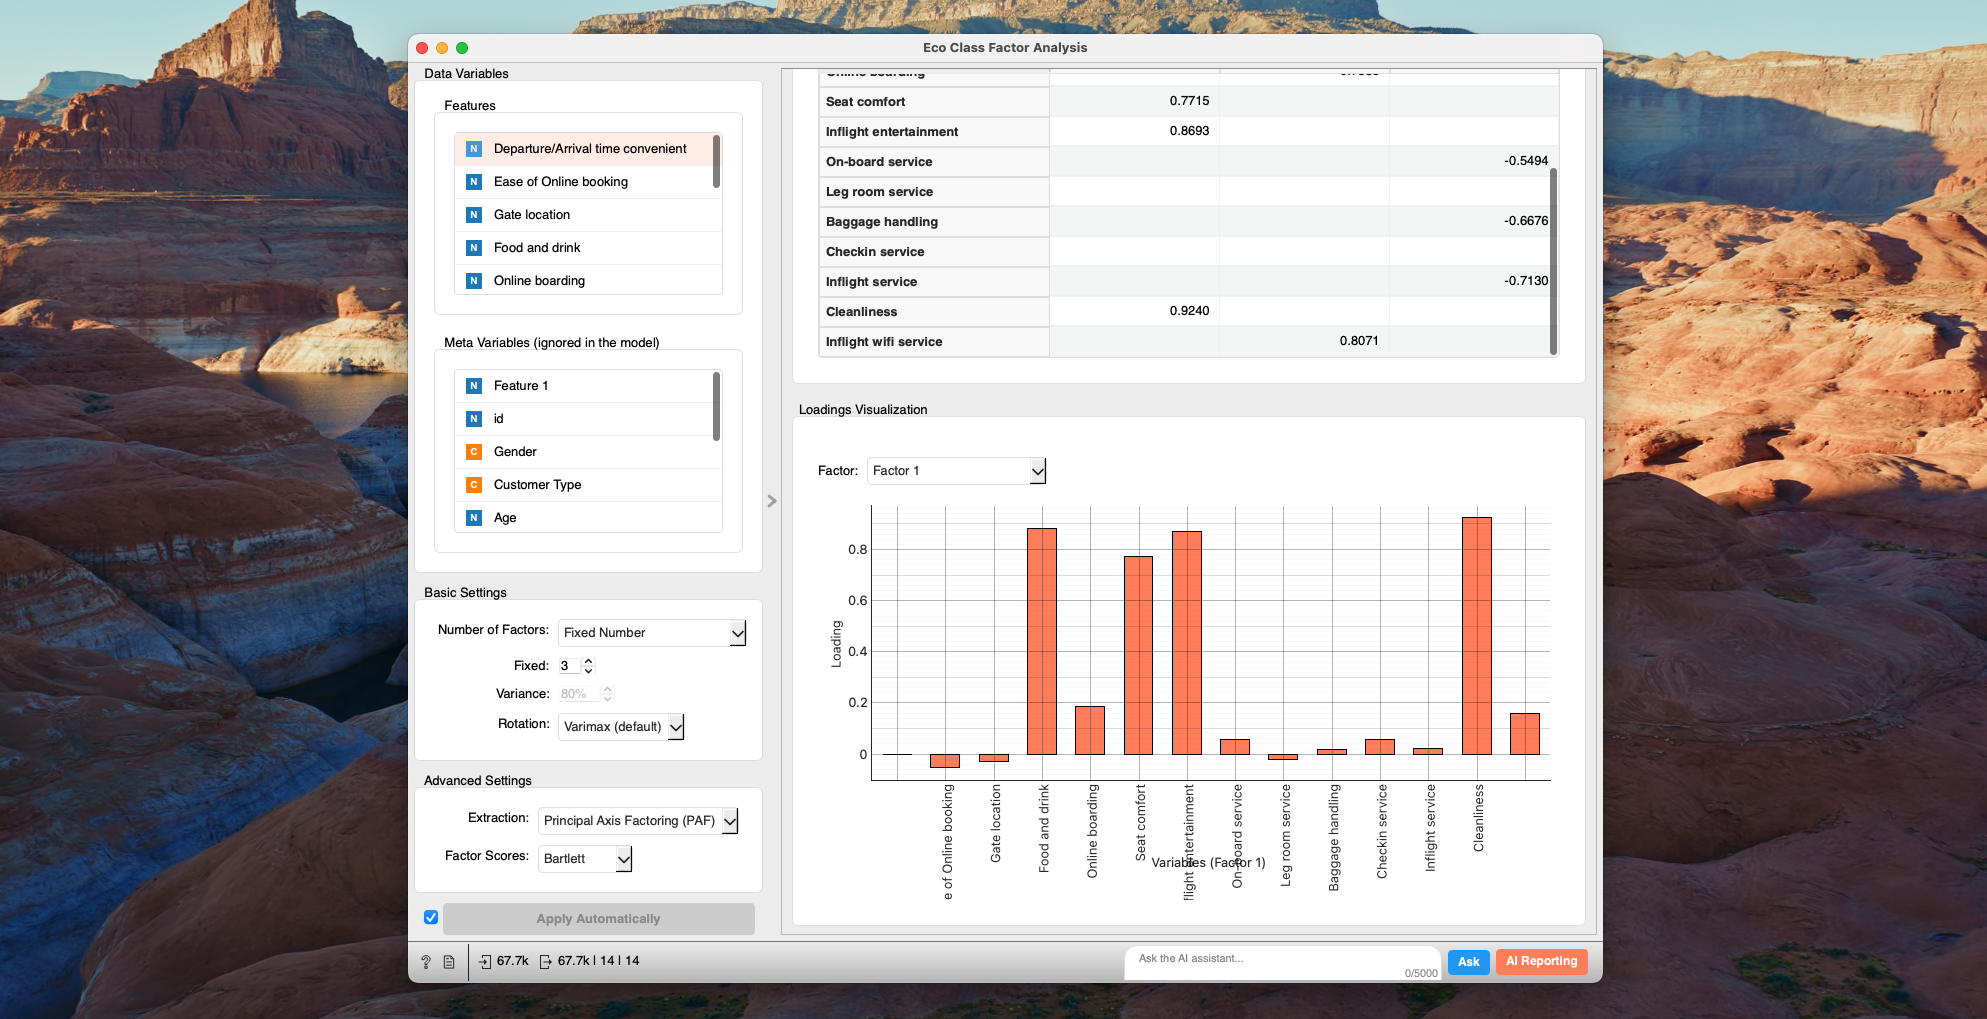
Task: Open the help question mark icon
Action: (426, 962)
